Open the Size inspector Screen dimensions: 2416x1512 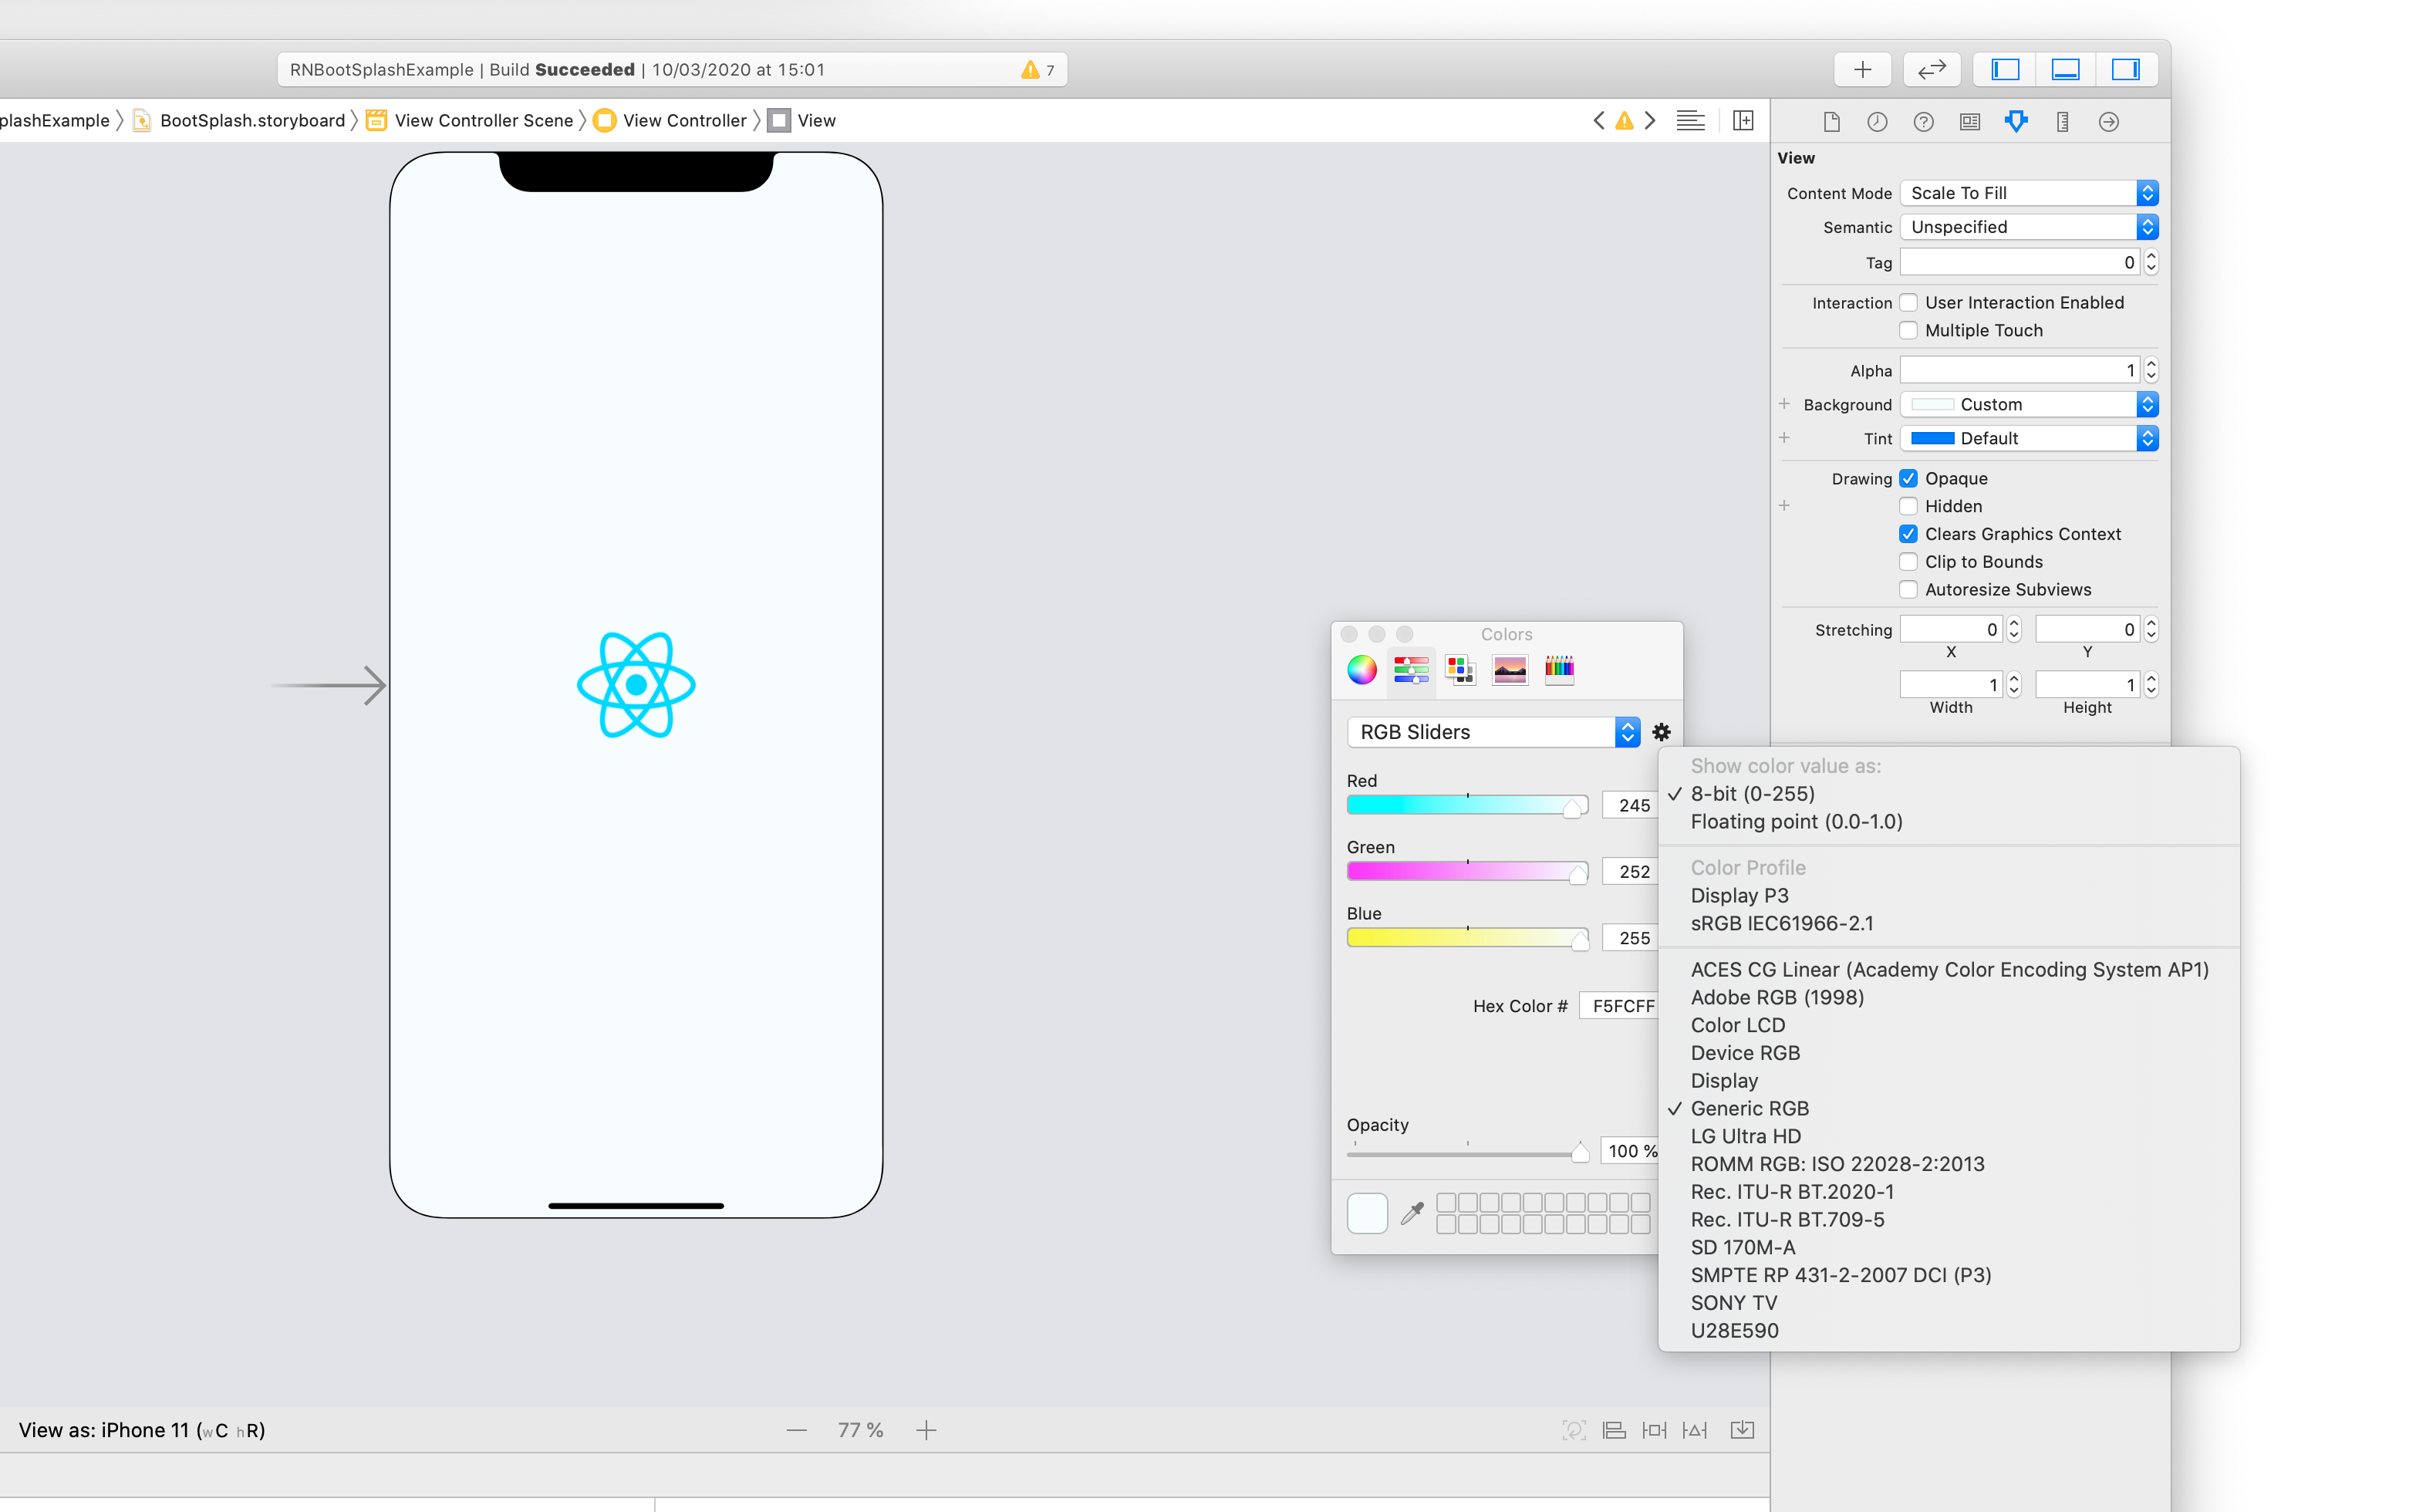tap(2062, 121)
